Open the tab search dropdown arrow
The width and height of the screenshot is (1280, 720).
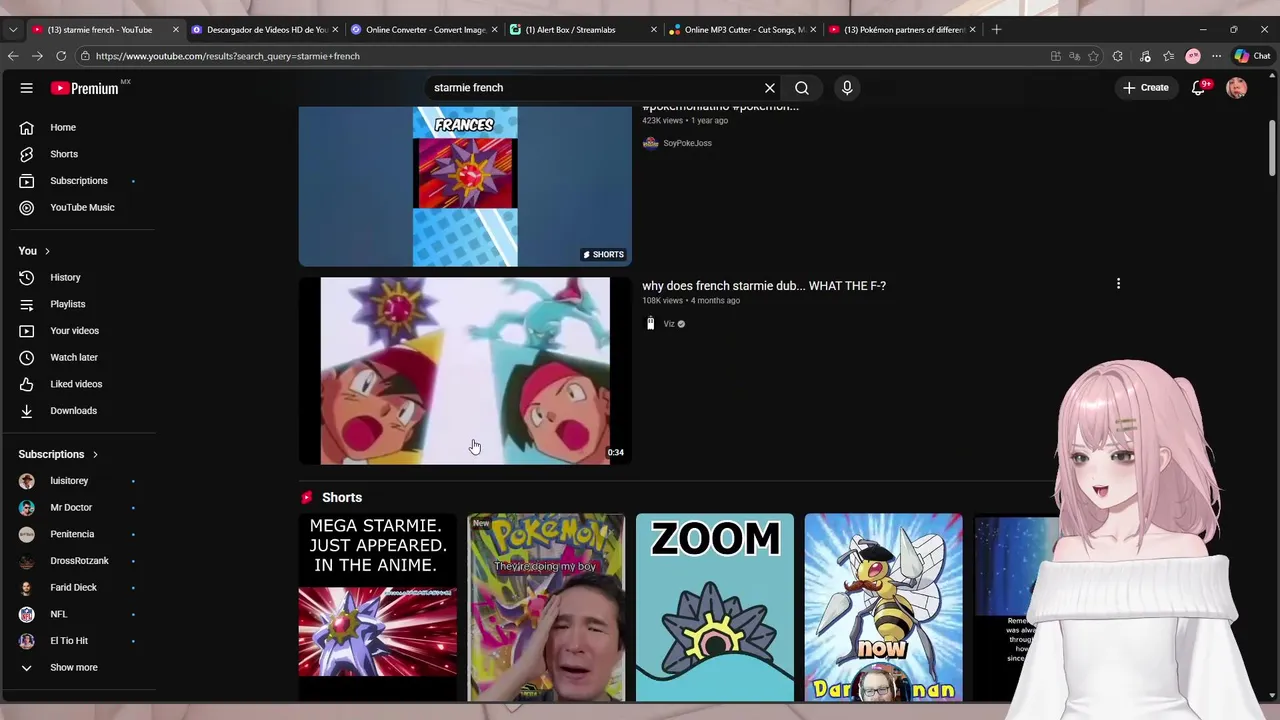[13, 30]
